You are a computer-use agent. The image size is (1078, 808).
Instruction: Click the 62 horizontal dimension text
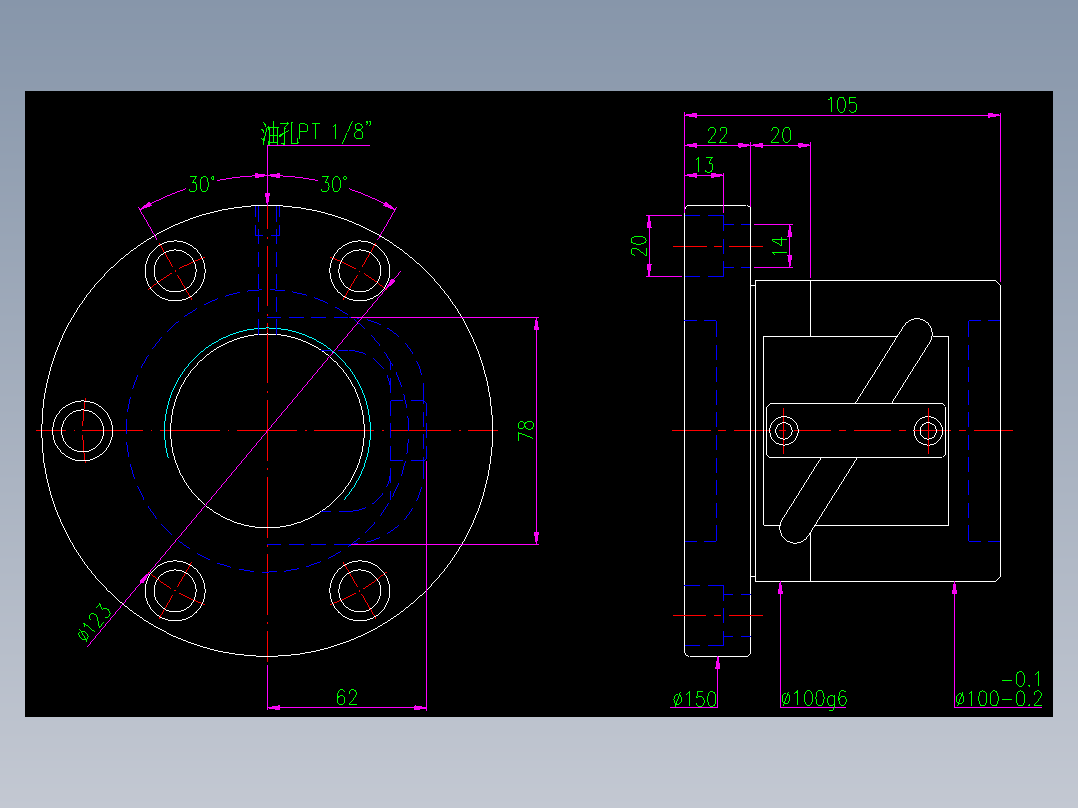[347, 698]
